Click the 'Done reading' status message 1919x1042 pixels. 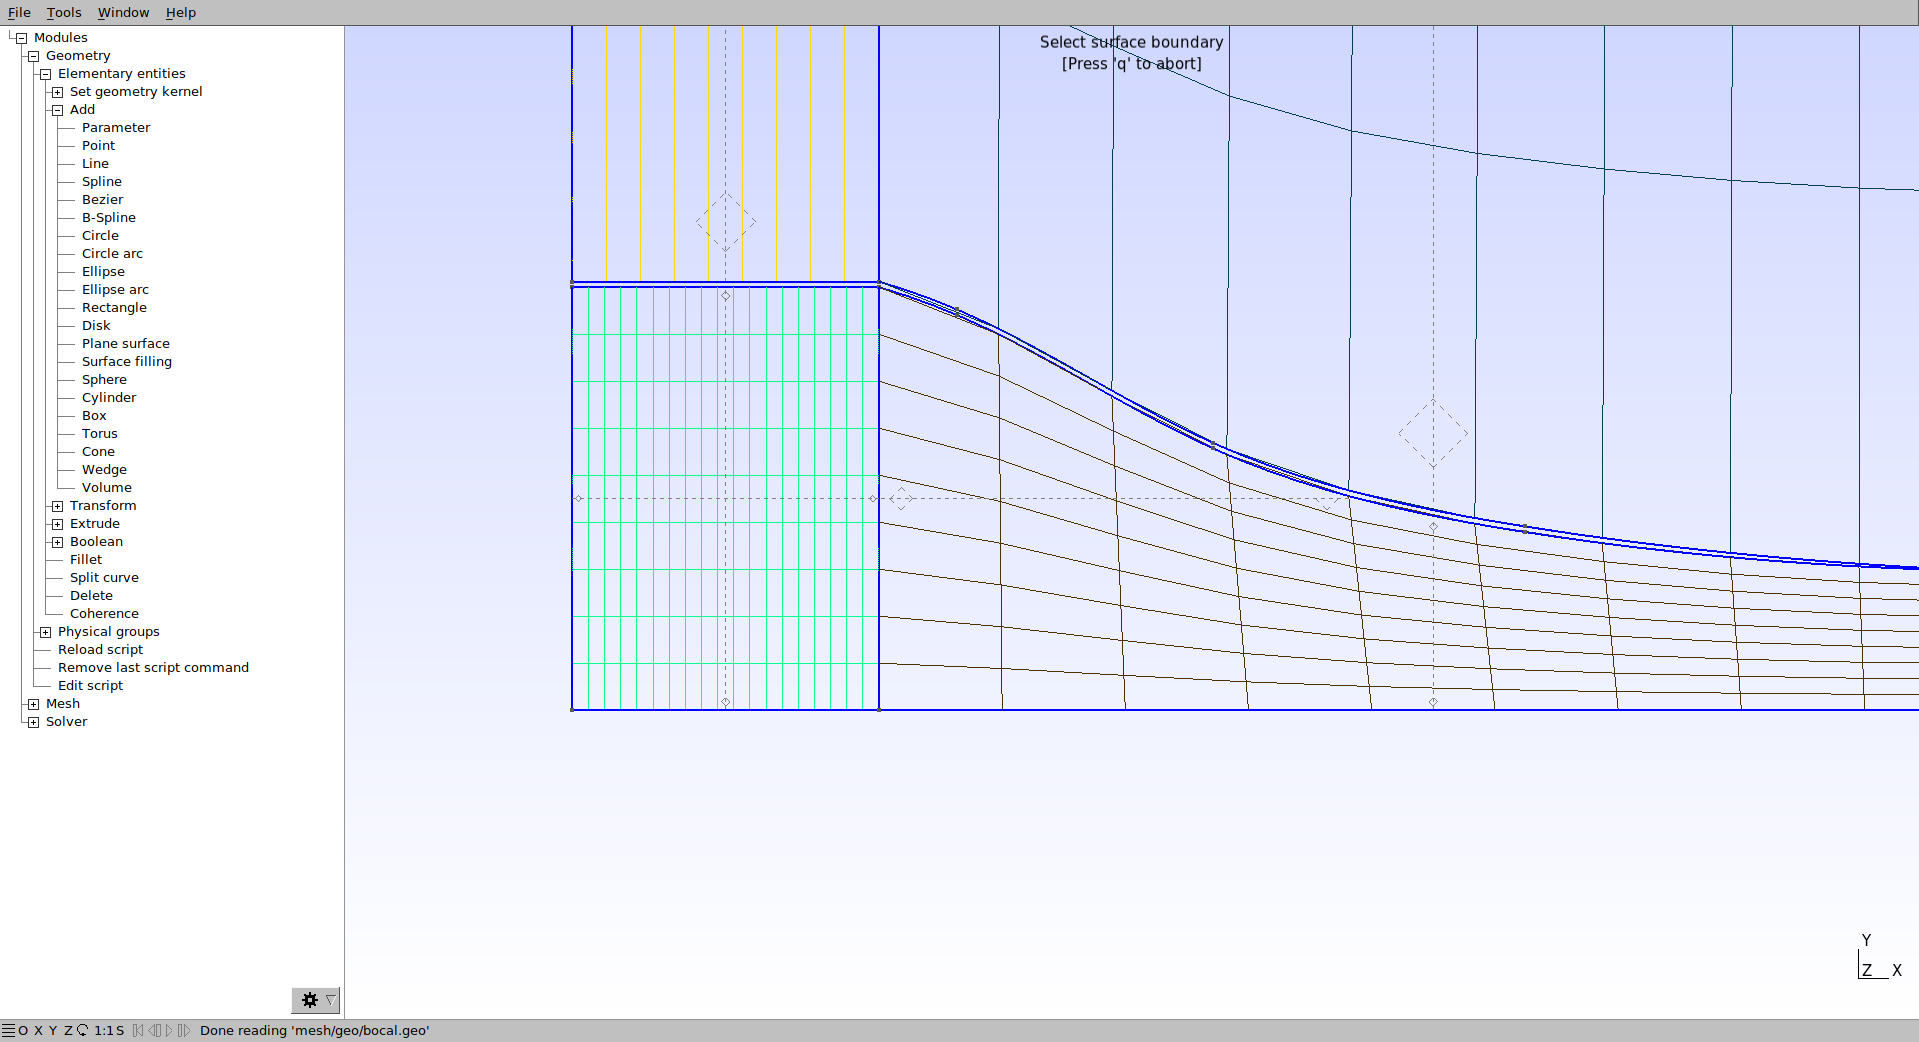point(314,1030)
